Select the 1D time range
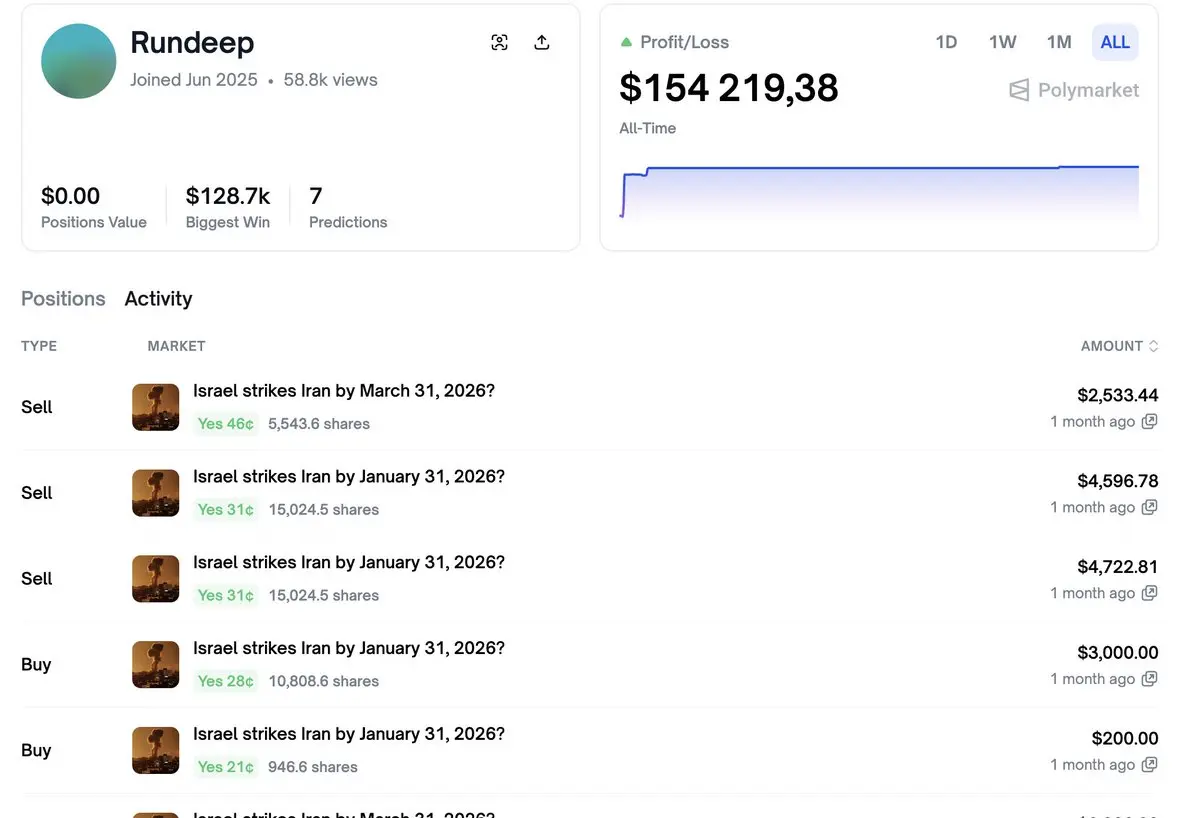 [946, 42]
